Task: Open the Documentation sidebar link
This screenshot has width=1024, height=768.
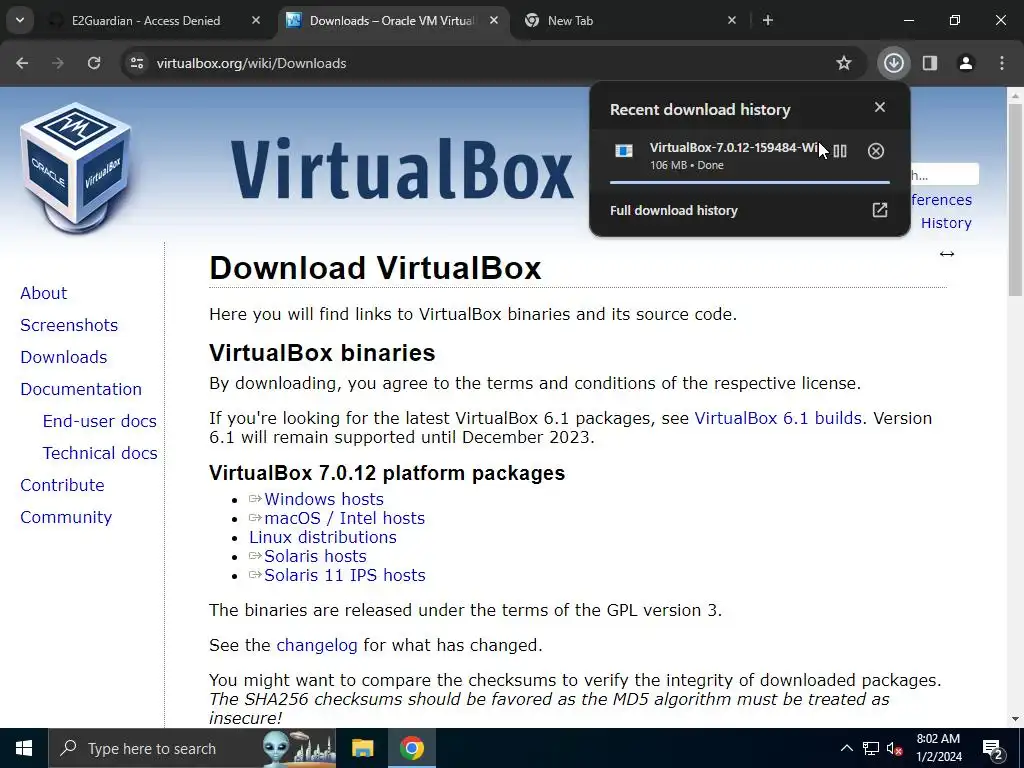Action: tap(81, 389)
